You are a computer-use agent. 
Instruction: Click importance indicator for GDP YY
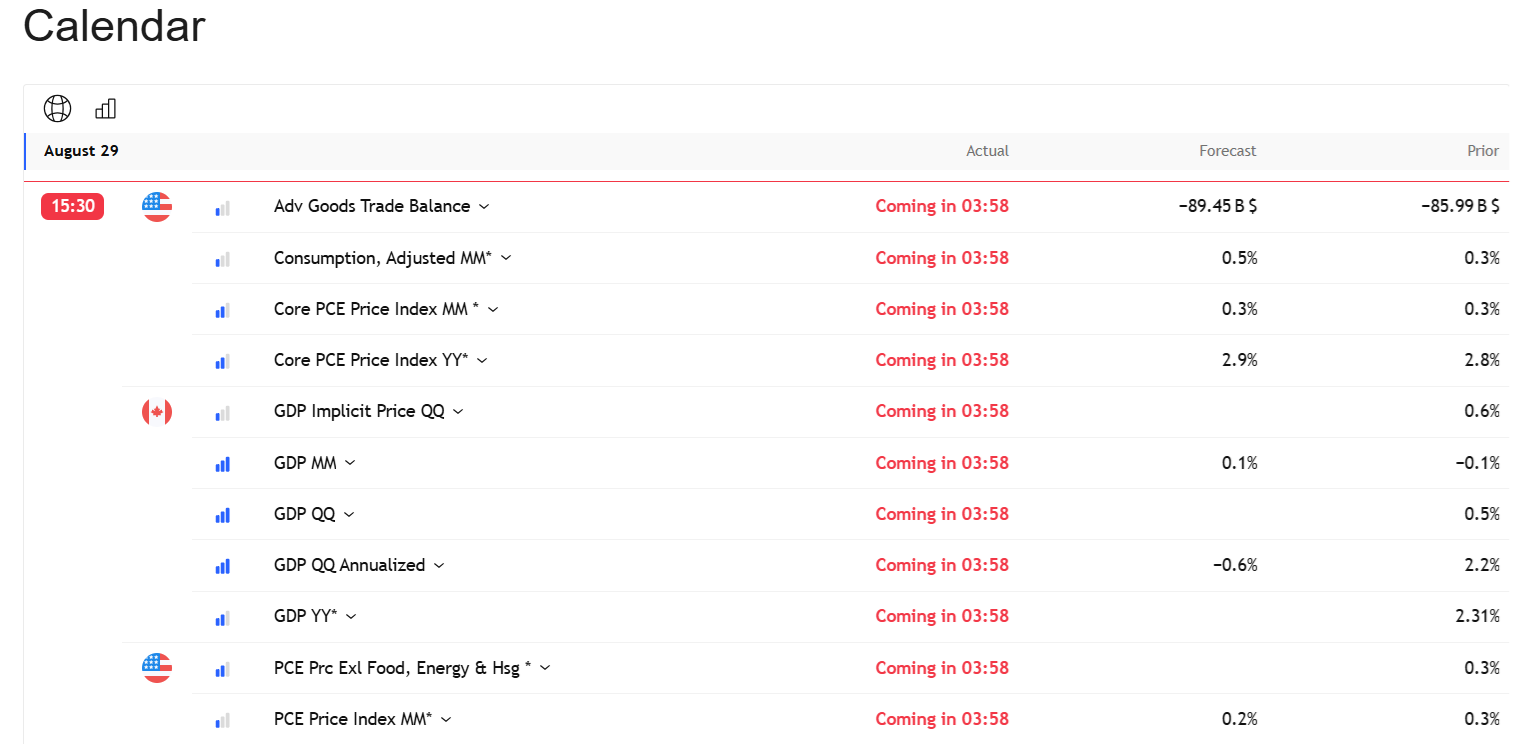pyautogui.click(x=222, y=618)
